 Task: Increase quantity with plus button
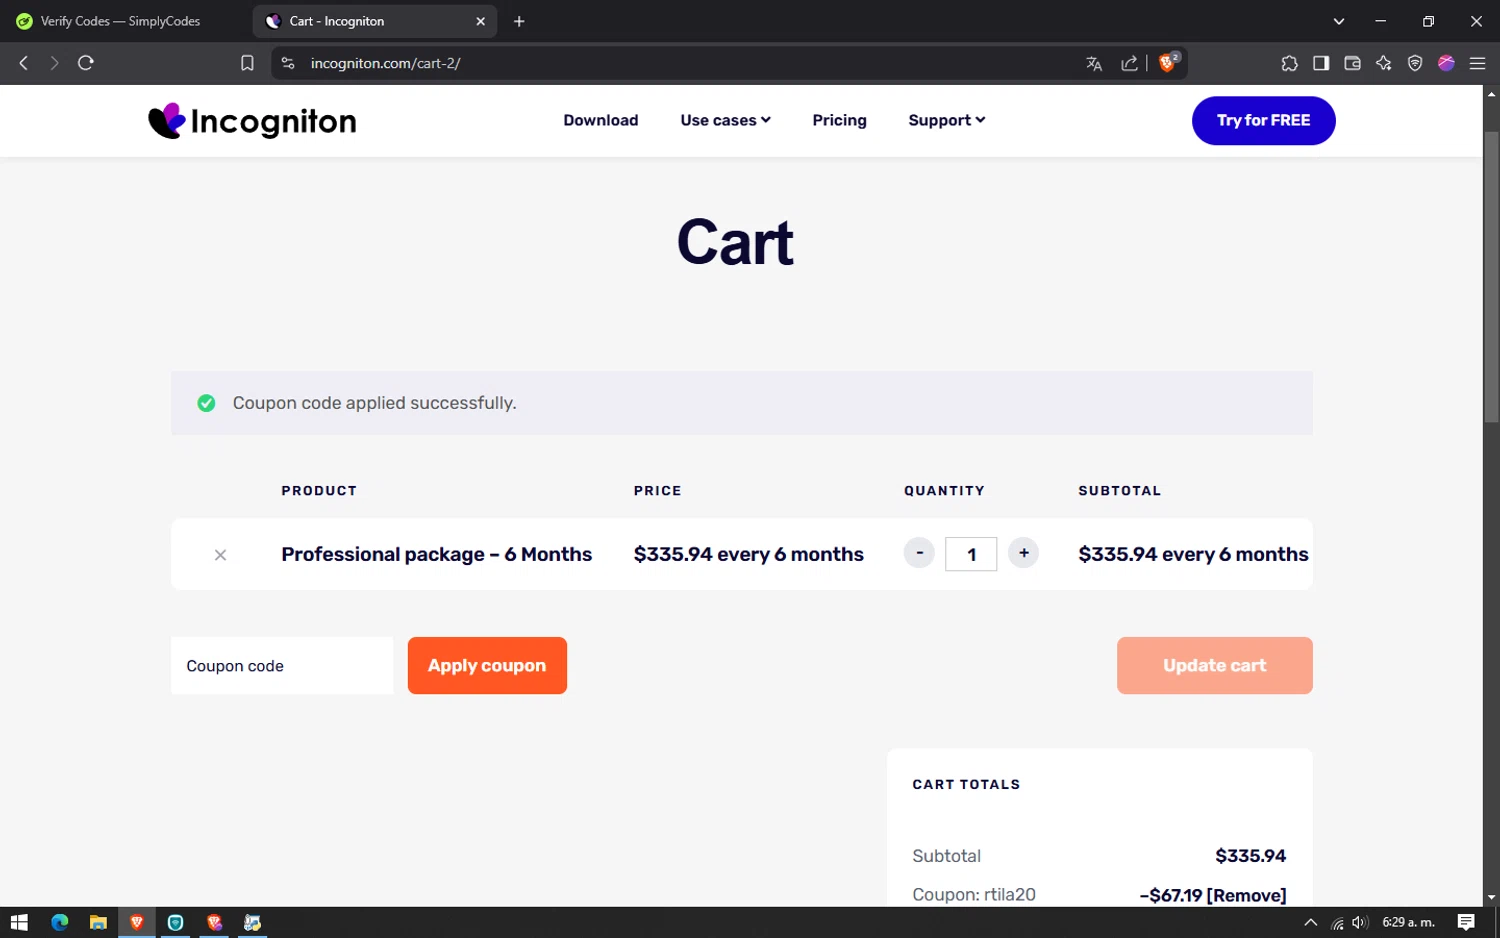pos(1023,553)
